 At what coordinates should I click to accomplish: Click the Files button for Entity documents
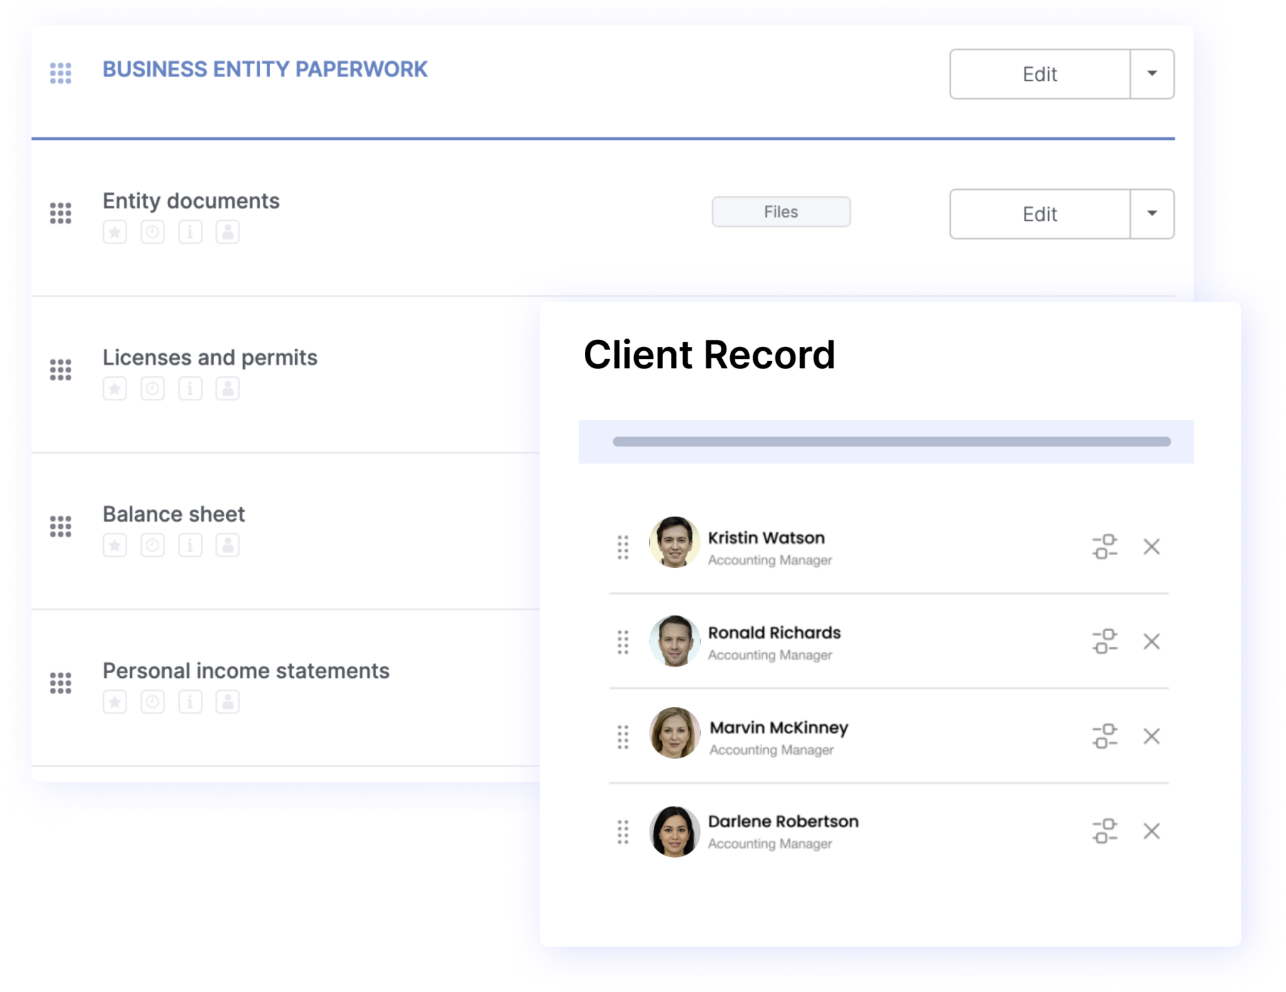tap(781, 212)
